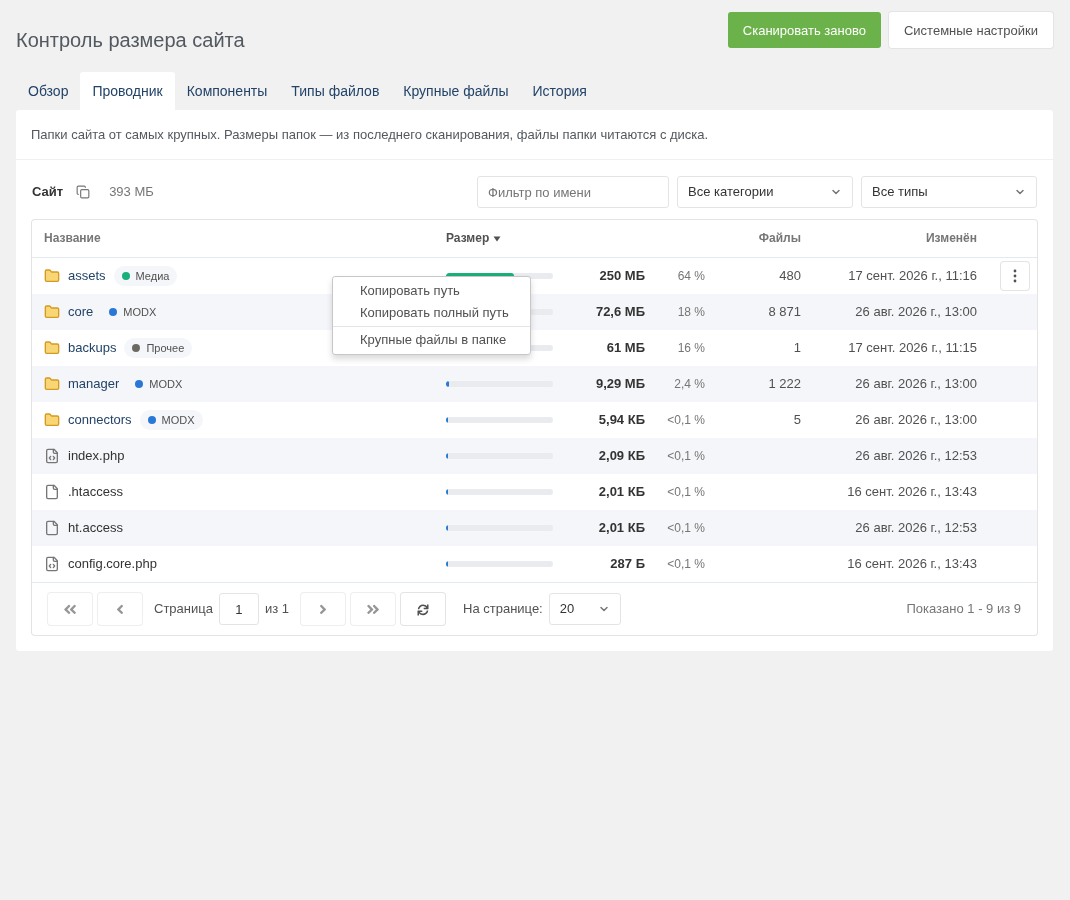Click the config.core.php file name
The image size is (1070, 900).
coord(113,564)
